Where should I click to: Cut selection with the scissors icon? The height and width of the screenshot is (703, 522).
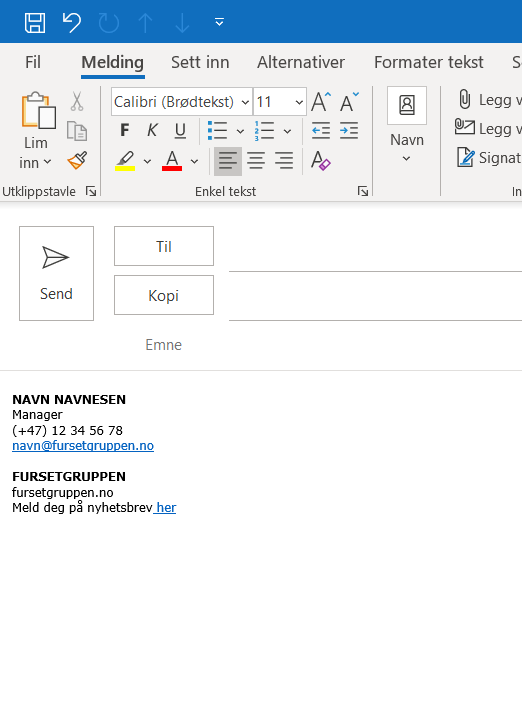(x=77, y=101)
